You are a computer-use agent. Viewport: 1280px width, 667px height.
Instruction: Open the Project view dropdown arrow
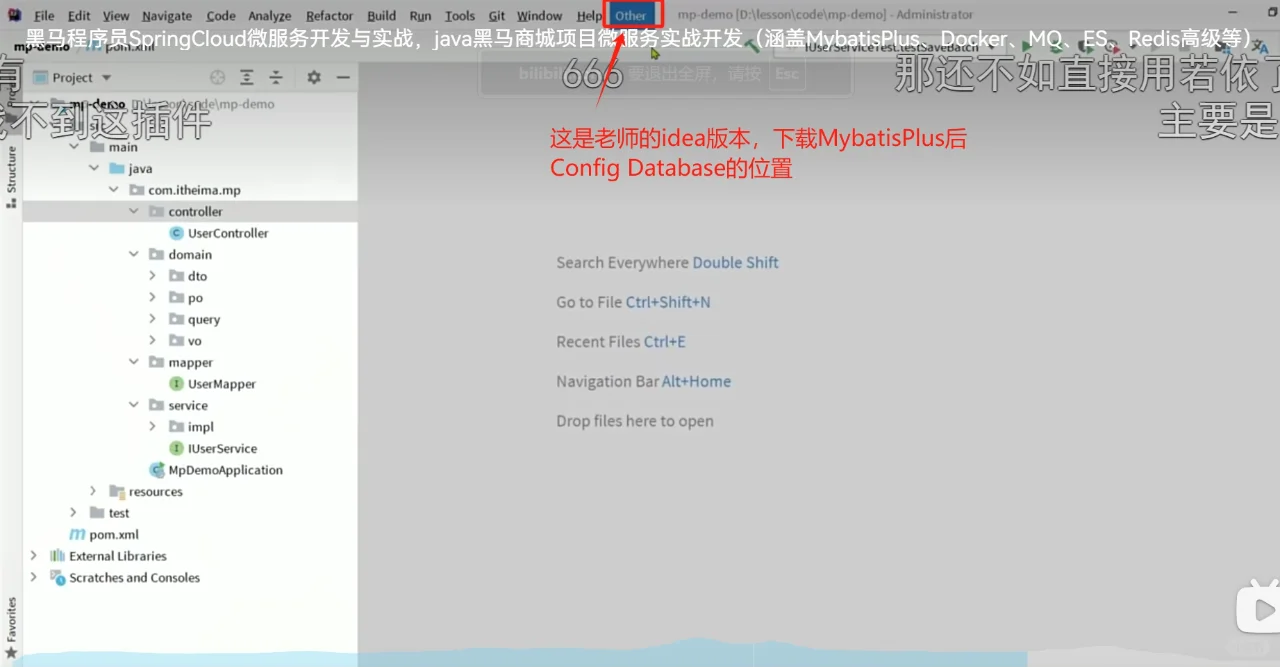pyautogui.click(x=108, y=77)
